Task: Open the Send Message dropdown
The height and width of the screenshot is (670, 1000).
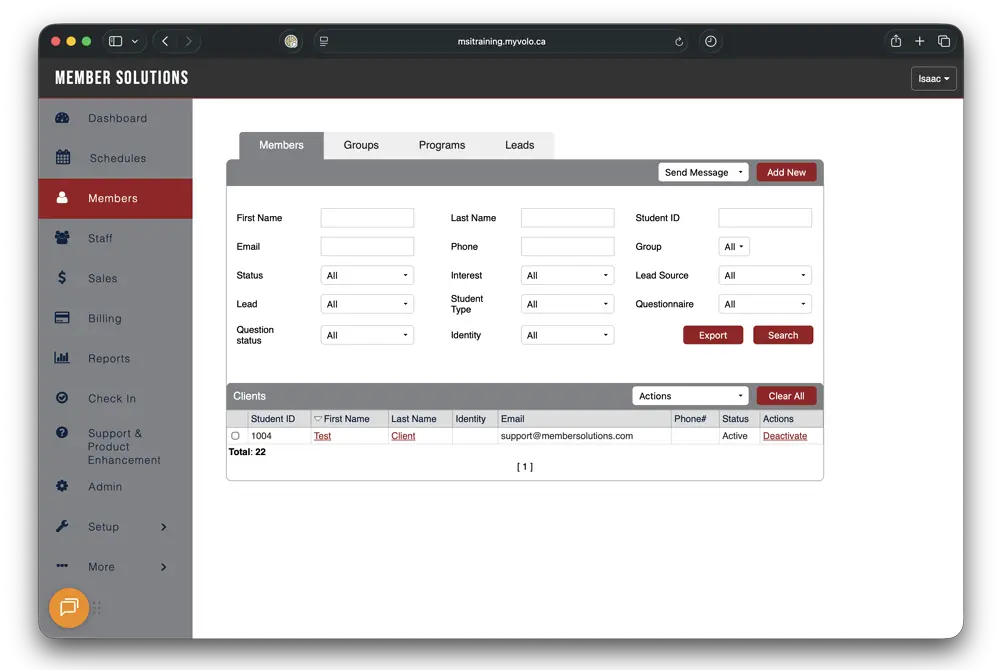Action: coord(703,172)
